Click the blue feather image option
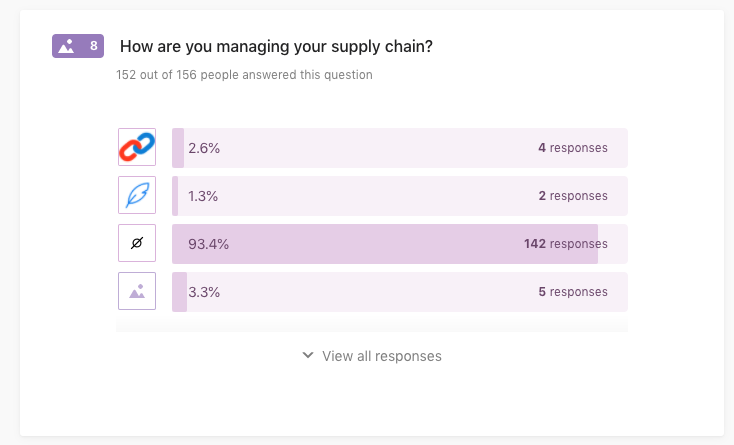 137,196
